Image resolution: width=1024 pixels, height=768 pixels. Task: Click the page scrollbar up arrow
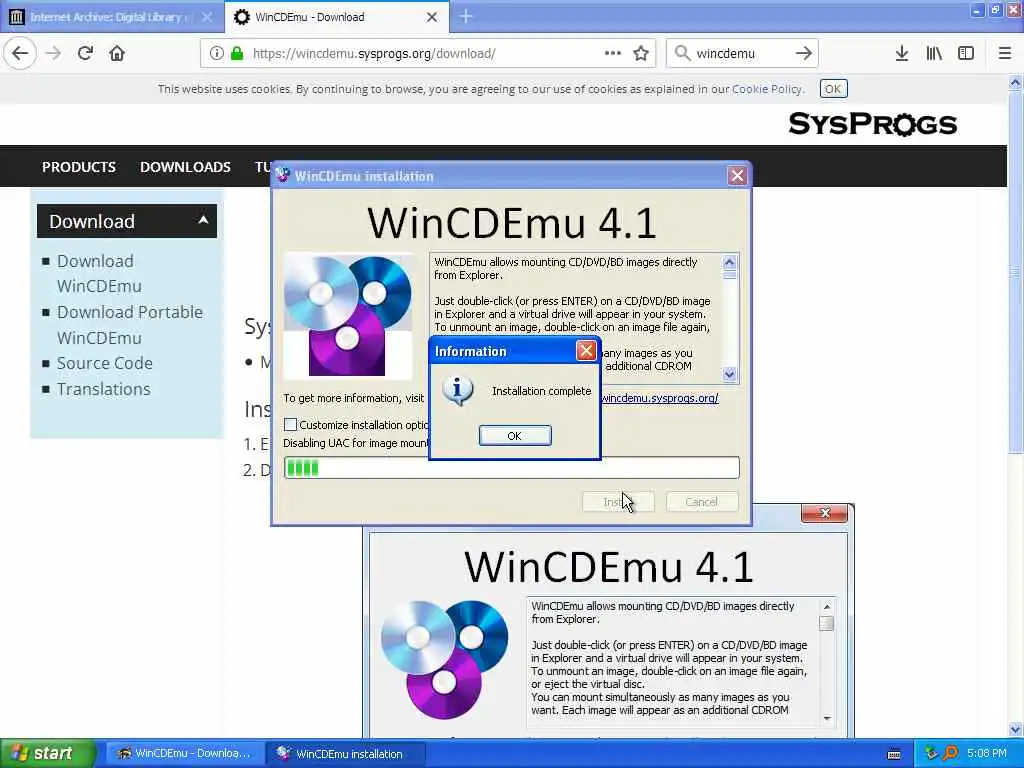click(x=1016, y=83)
